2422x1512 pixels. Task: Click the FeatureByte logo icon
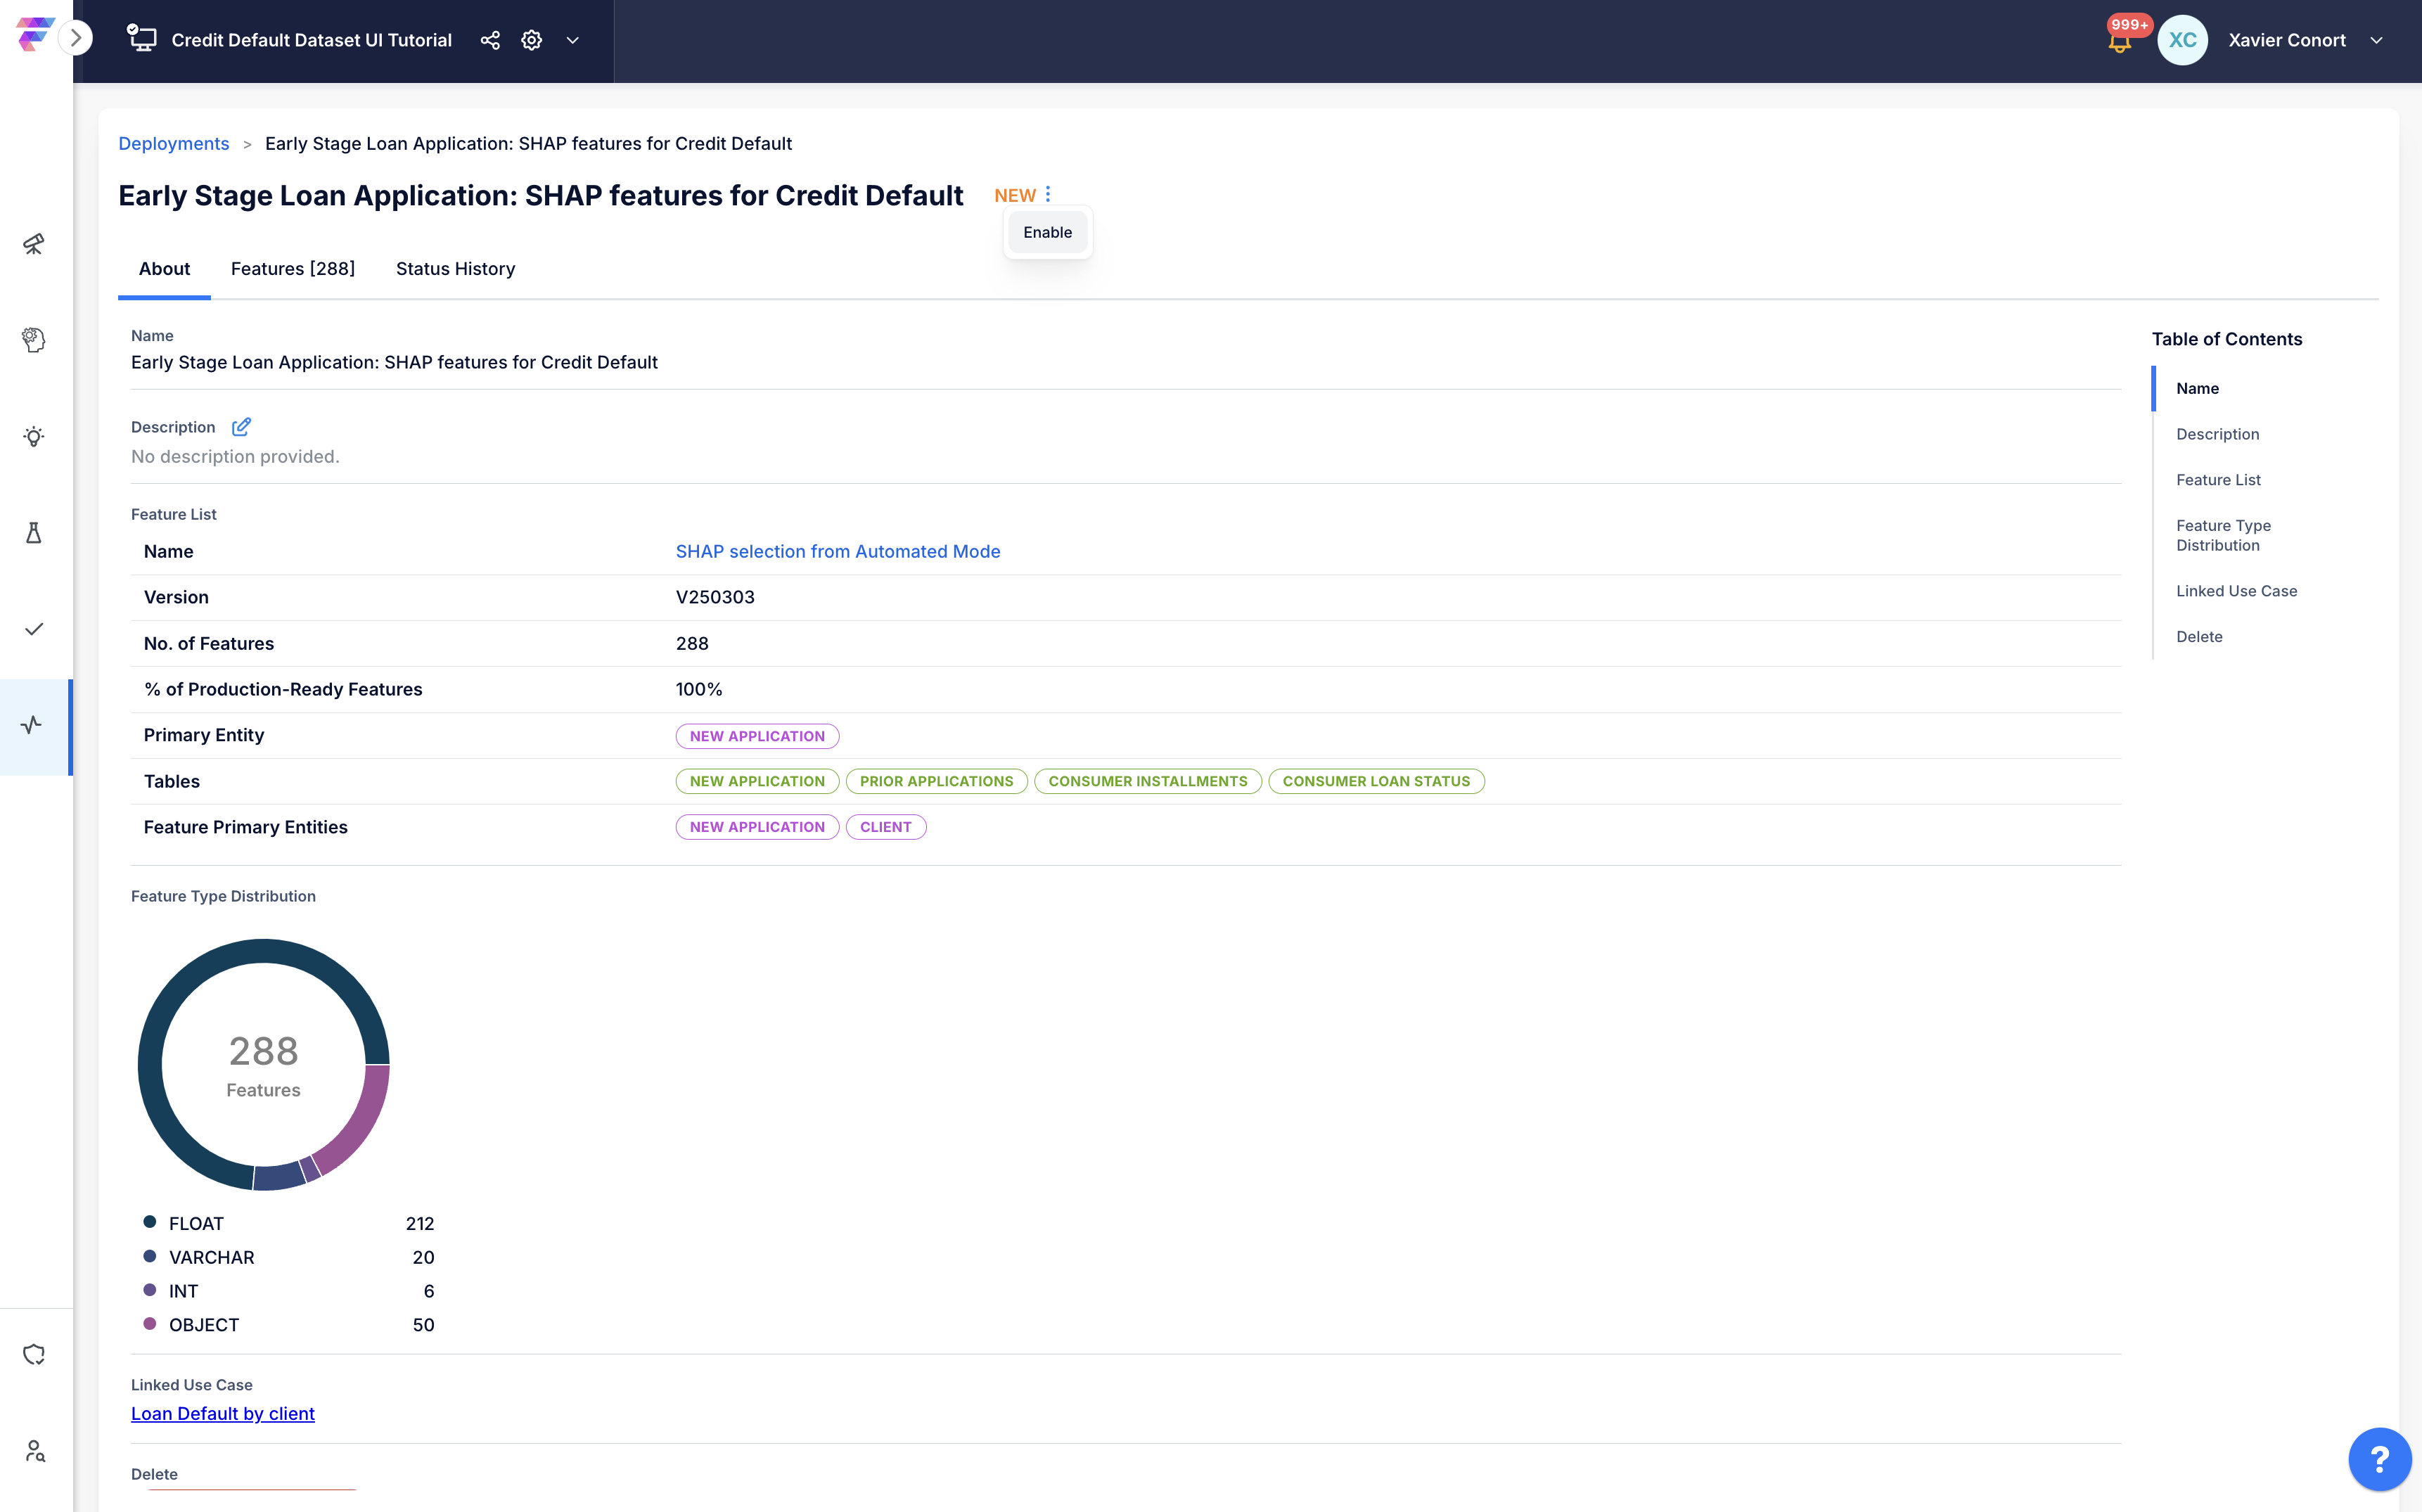point(34,34)
